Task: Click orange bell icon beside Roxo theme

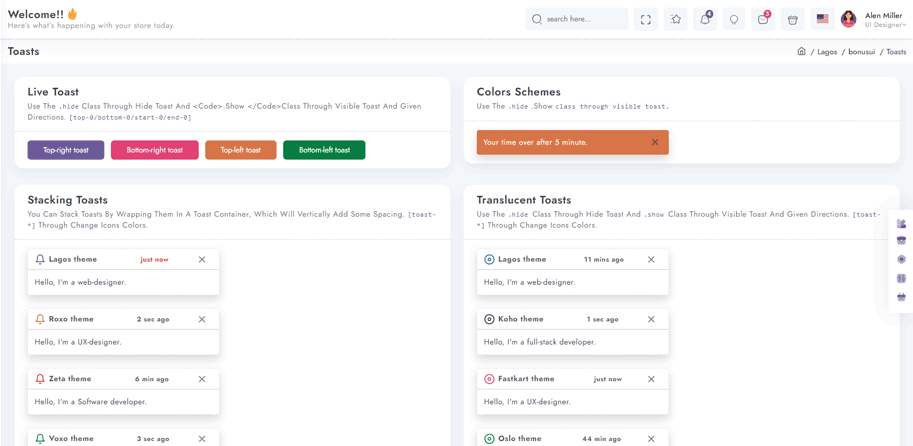Action: click(x=40, y=319)
